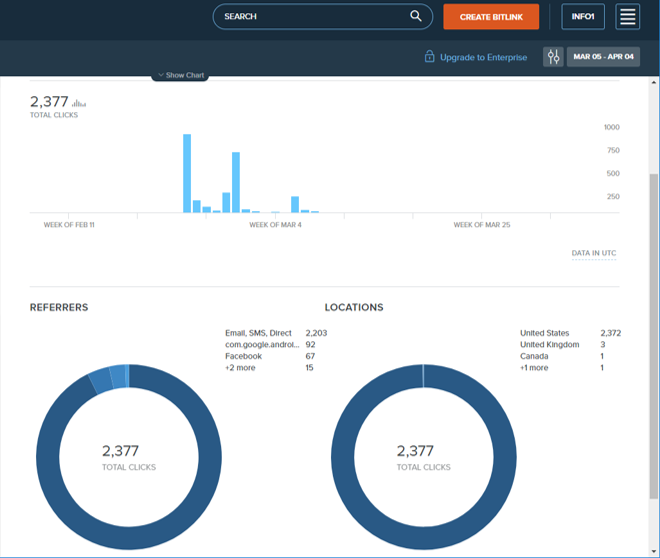Open the MAR 05 - APR 04 date range
The image size is (660, 558).
(603, 57)
